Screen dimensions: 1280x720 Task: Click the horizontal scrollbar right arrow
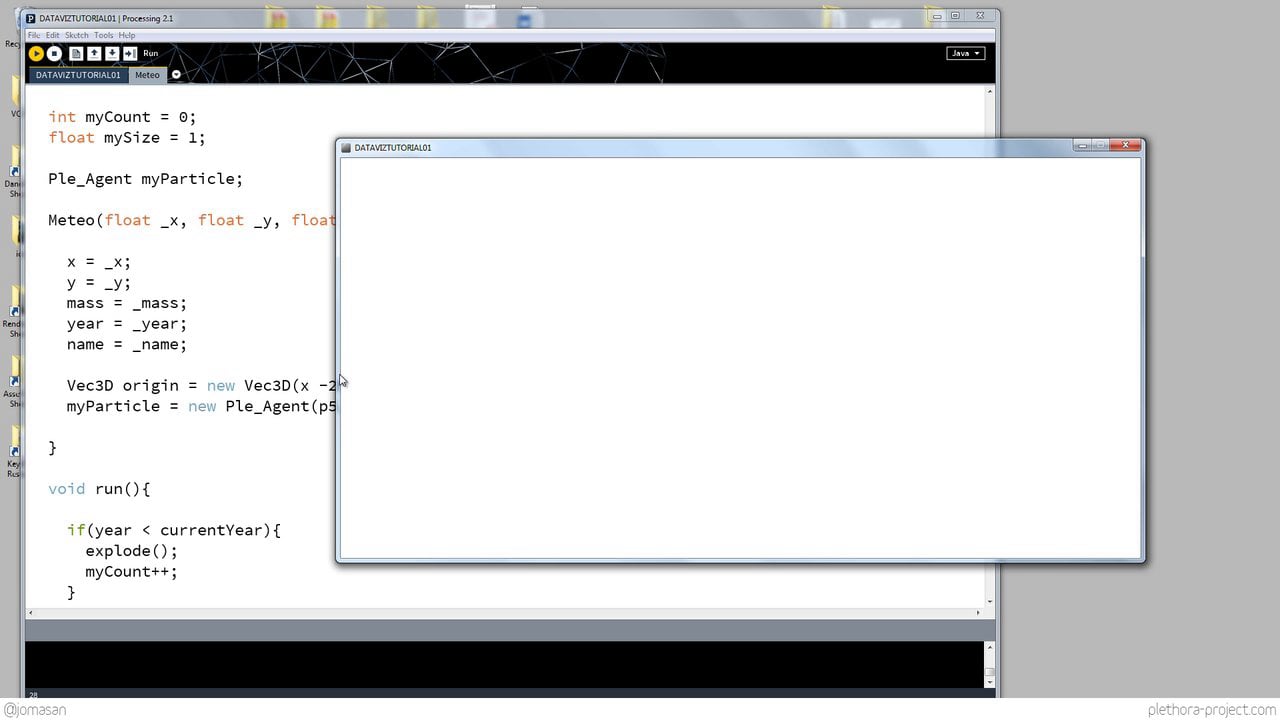[978, 612]
